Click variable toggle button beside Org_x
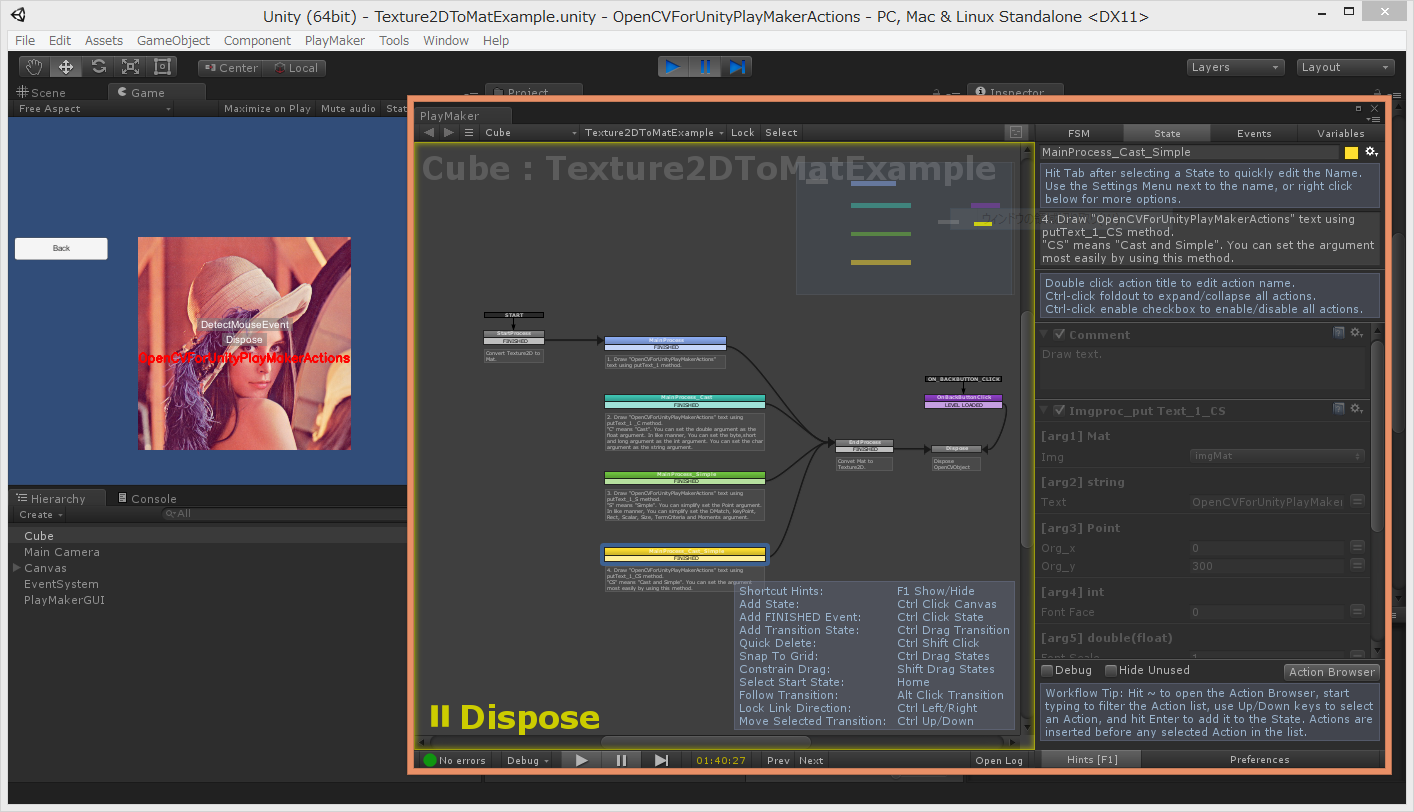This screenshot has height=812, width=1414. click(1357, 547)
